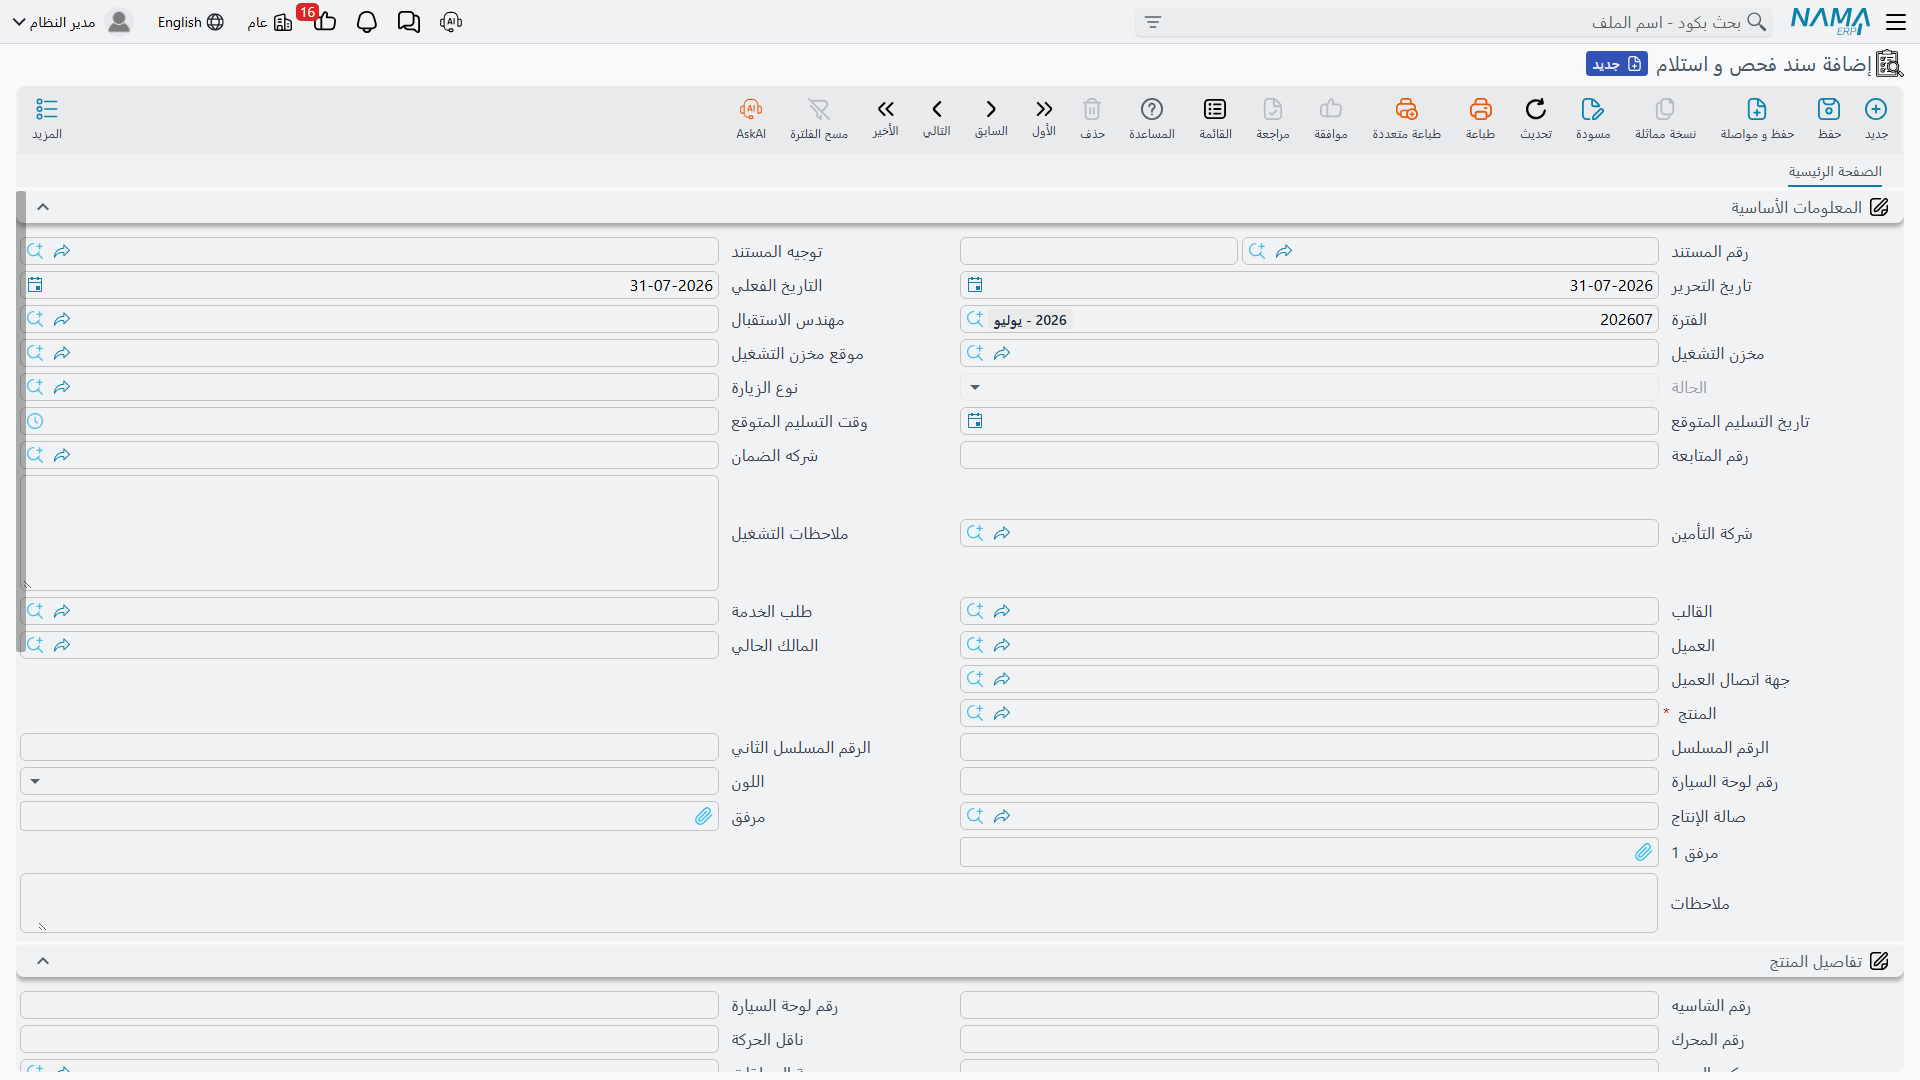
Task: Open time picker for وقت التسليم المتوقع
Action: pos(35,421)
